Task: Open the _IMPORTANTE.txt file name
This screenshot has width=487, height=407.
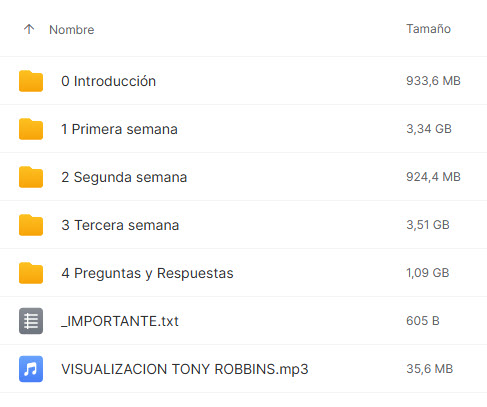Action: tap(120, 321)
